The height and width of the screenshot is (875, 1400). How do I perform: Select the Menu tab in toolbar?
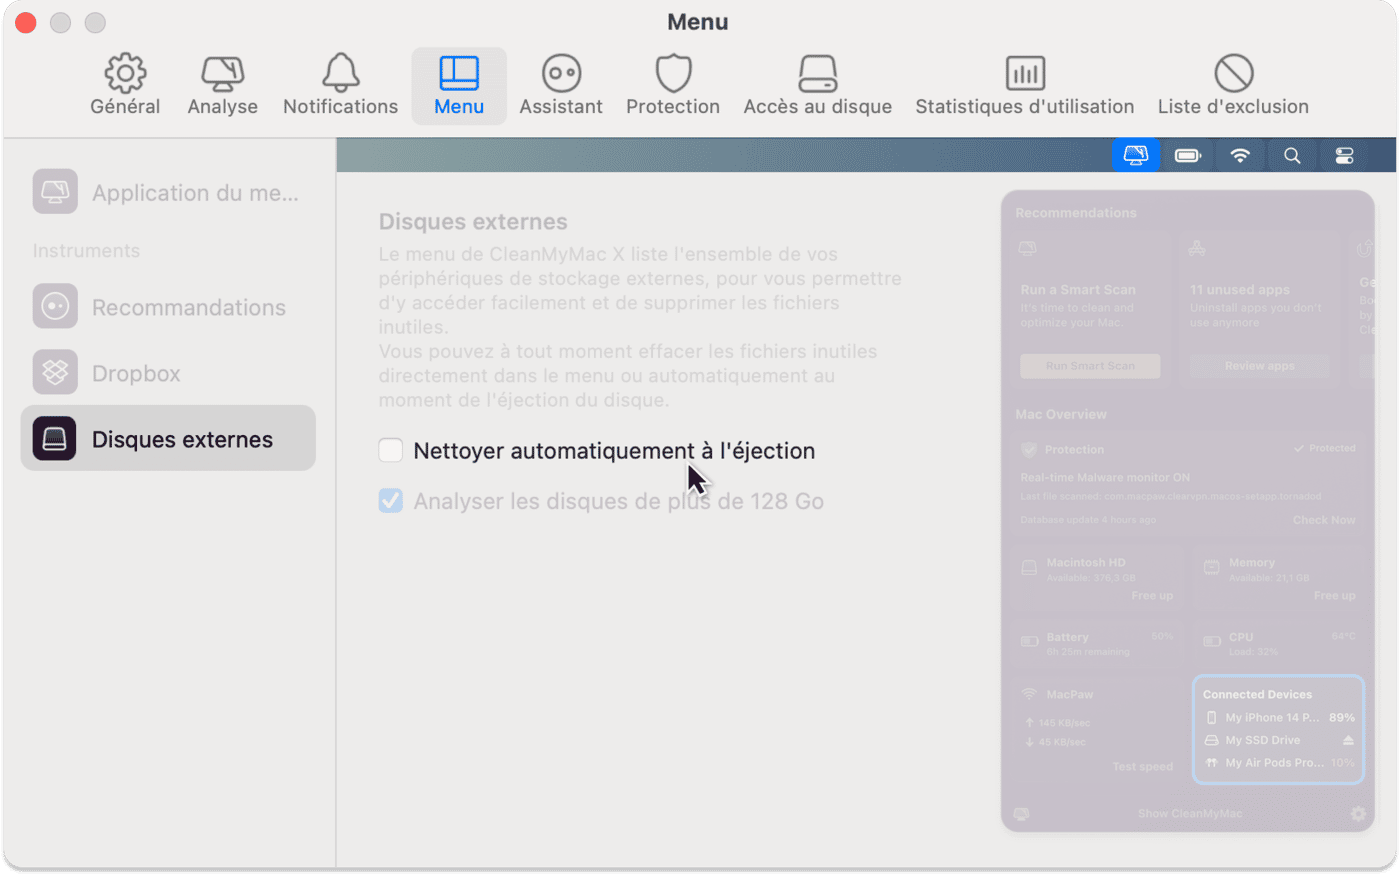coord(459,86)
